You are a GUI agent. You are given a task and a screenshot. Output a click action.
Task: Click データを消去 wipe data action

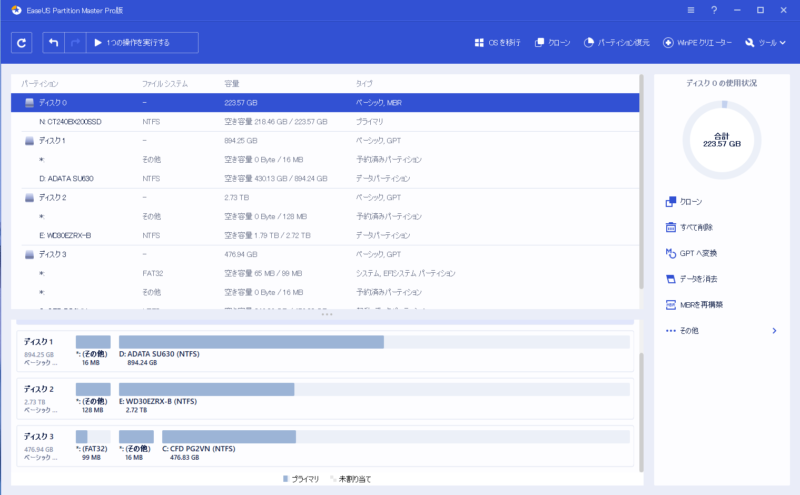[698, 279]
